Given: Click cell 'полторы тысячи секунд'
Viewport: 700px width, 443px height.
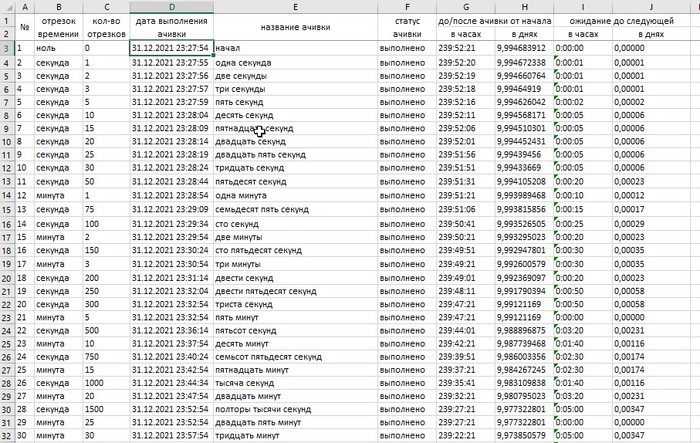Looking at the screenshot, I should [x=296, y=409].
